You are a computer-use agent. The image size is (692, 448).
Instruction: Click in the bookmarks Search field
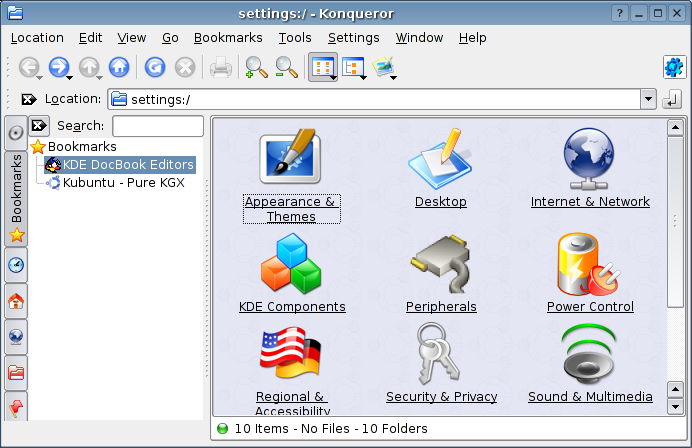point(158,126)
